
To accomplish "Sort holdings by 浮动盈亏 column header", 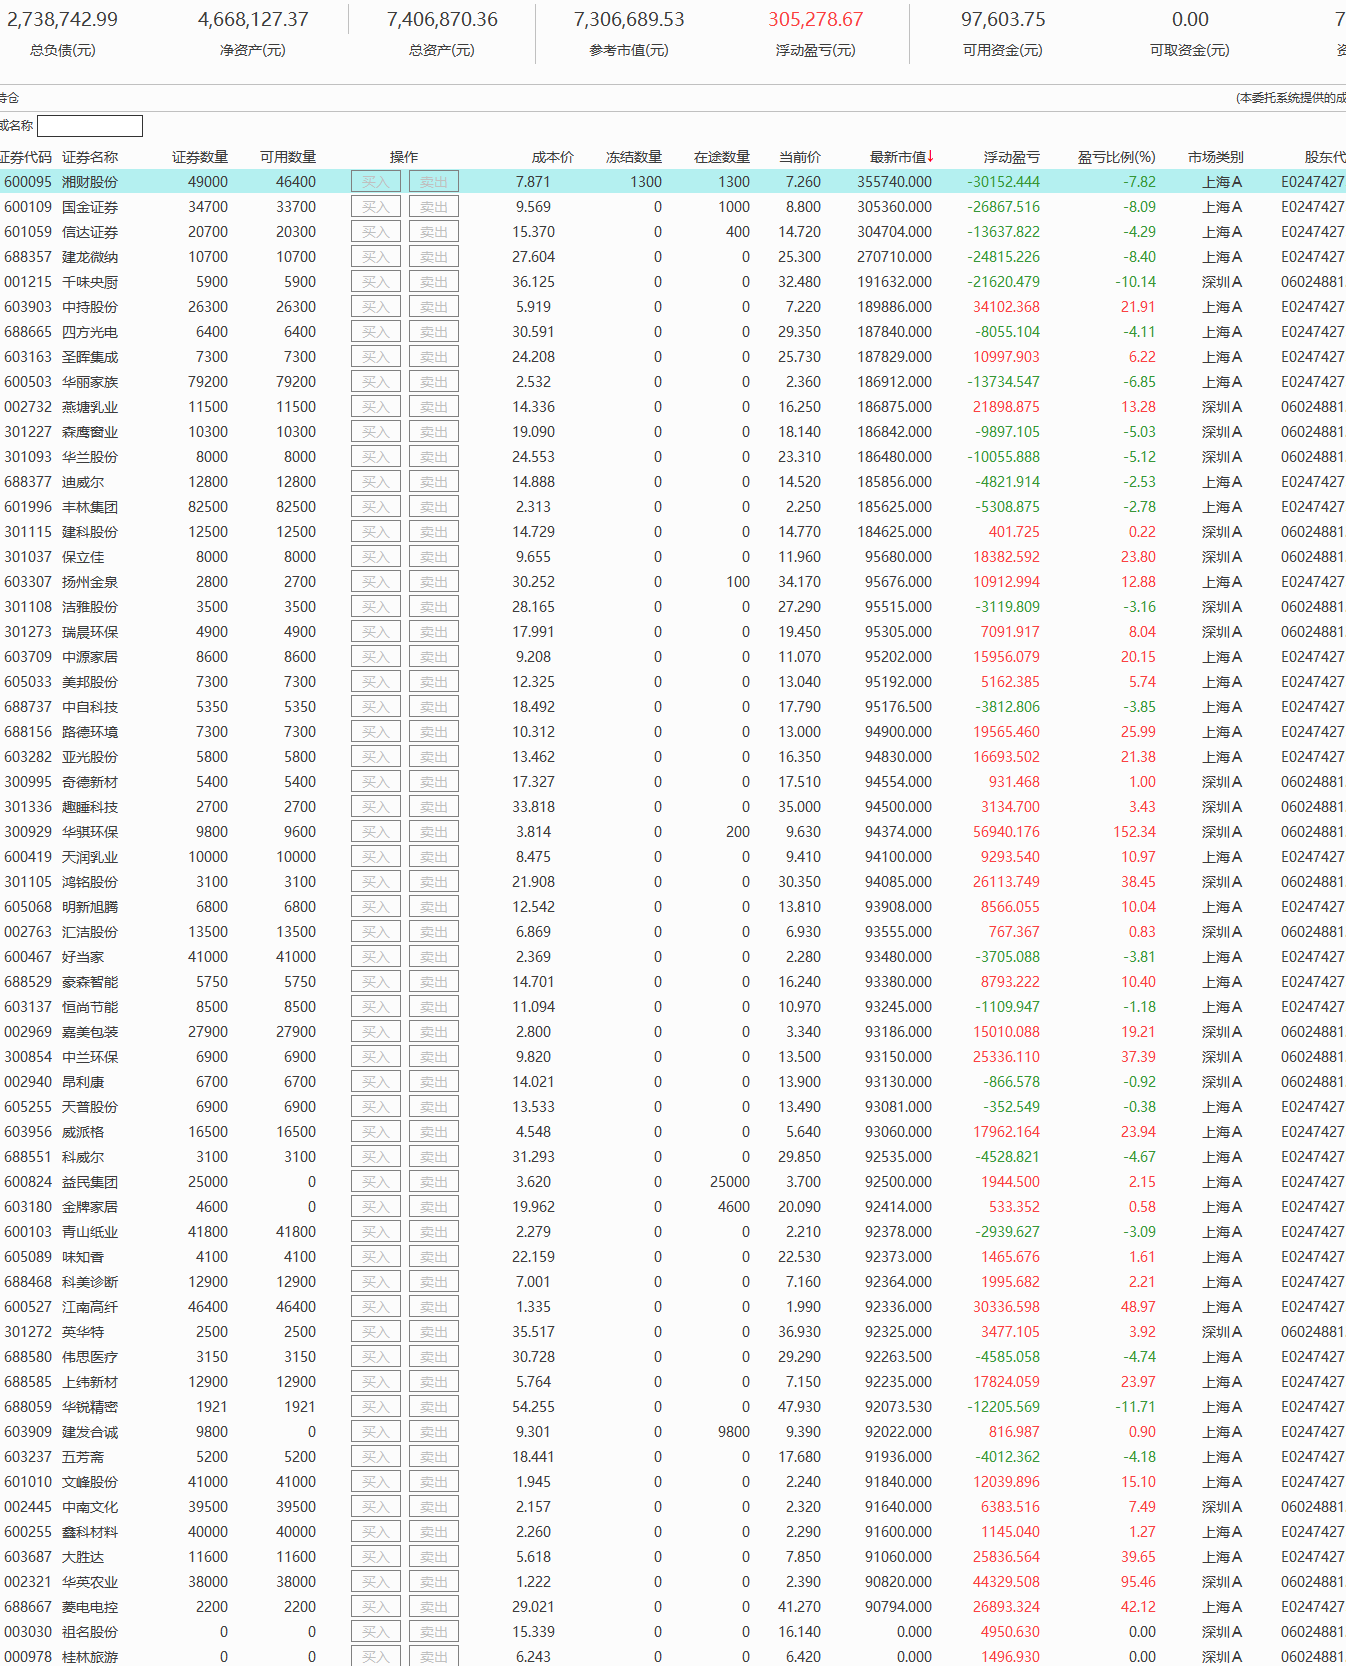I will tap(1011, 157).
